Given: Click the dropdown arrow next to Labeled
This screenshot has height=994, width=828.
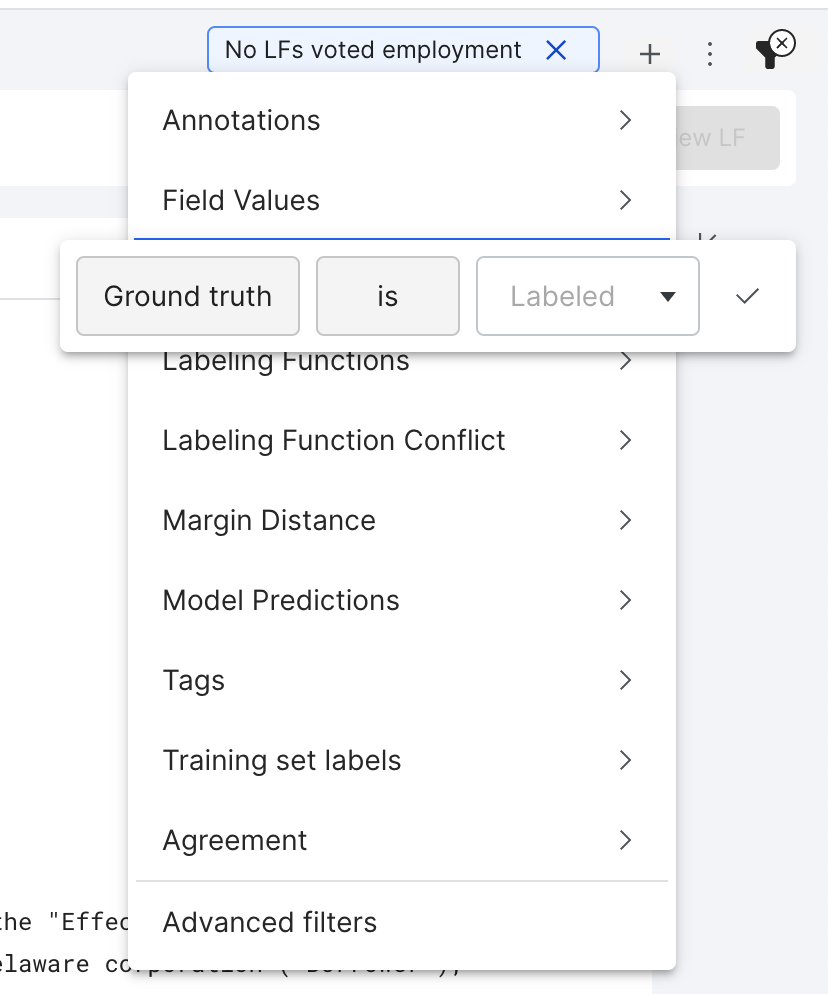Looking at the screenshot, I should [x=667, y=297].
